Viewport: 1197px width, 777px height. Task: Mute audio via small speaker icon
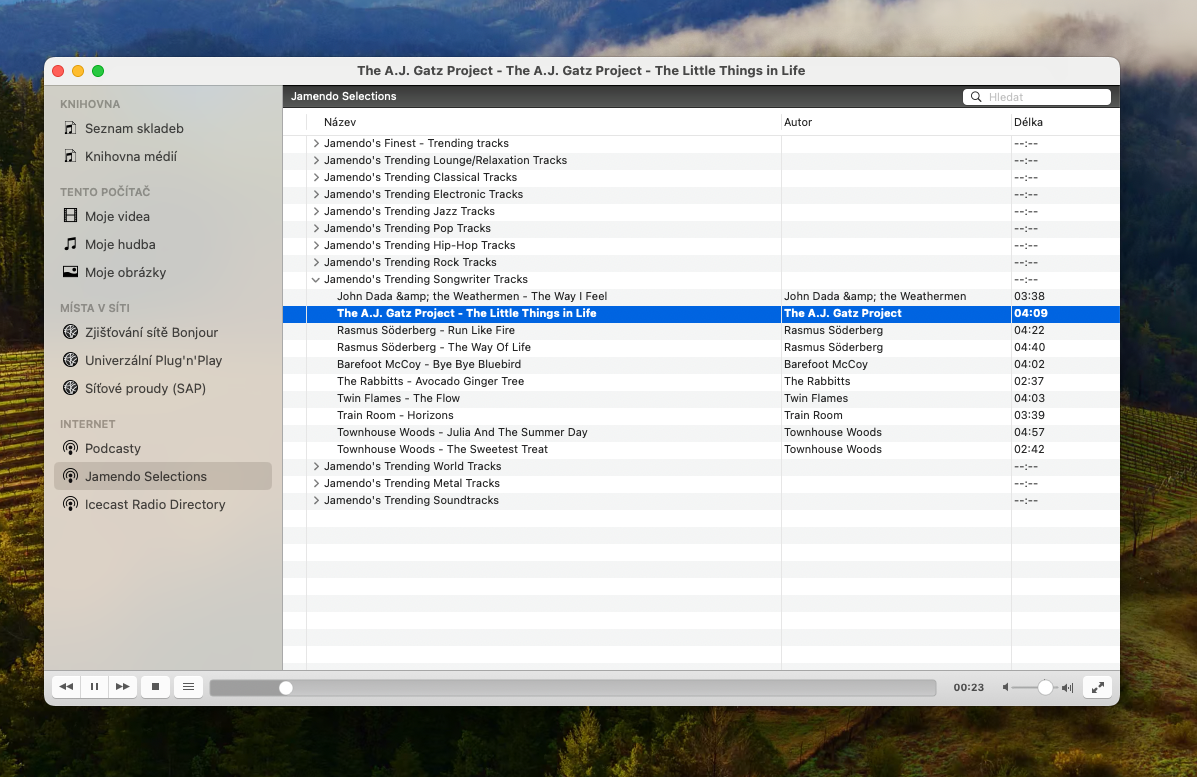coord(1005,688)
